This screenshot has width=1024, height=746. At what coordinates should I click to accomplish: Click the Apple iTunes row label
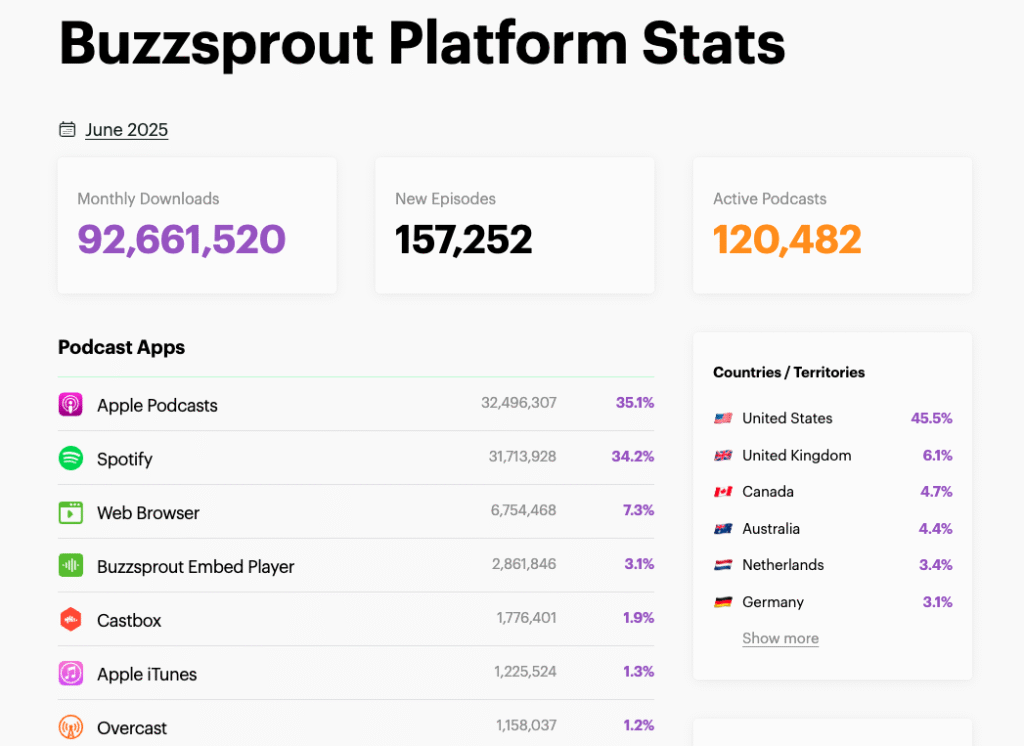pyautogui.click(x=147, y=674)
